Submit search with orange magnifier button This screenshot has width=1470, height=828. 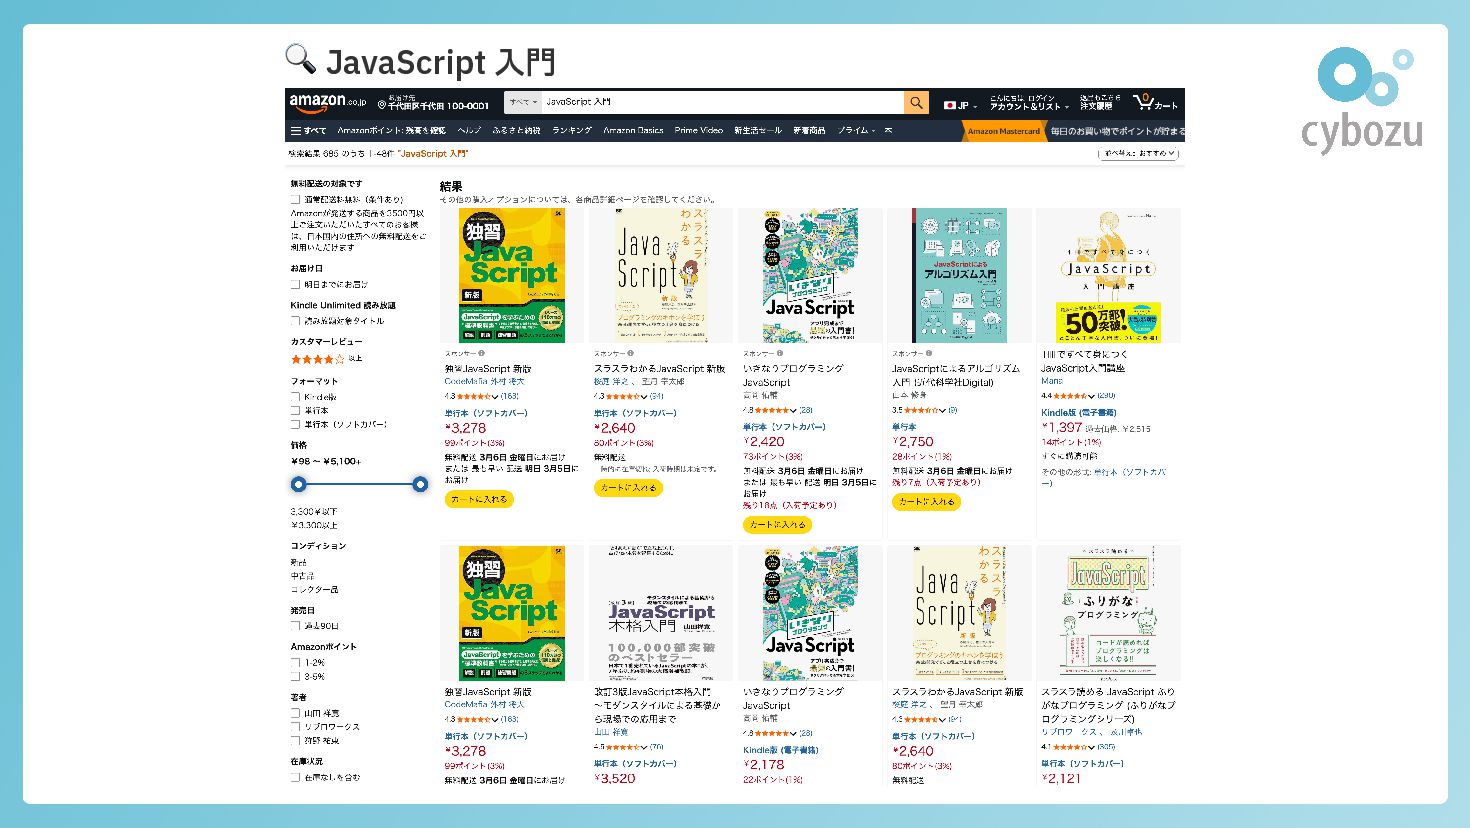coord(916,102)
